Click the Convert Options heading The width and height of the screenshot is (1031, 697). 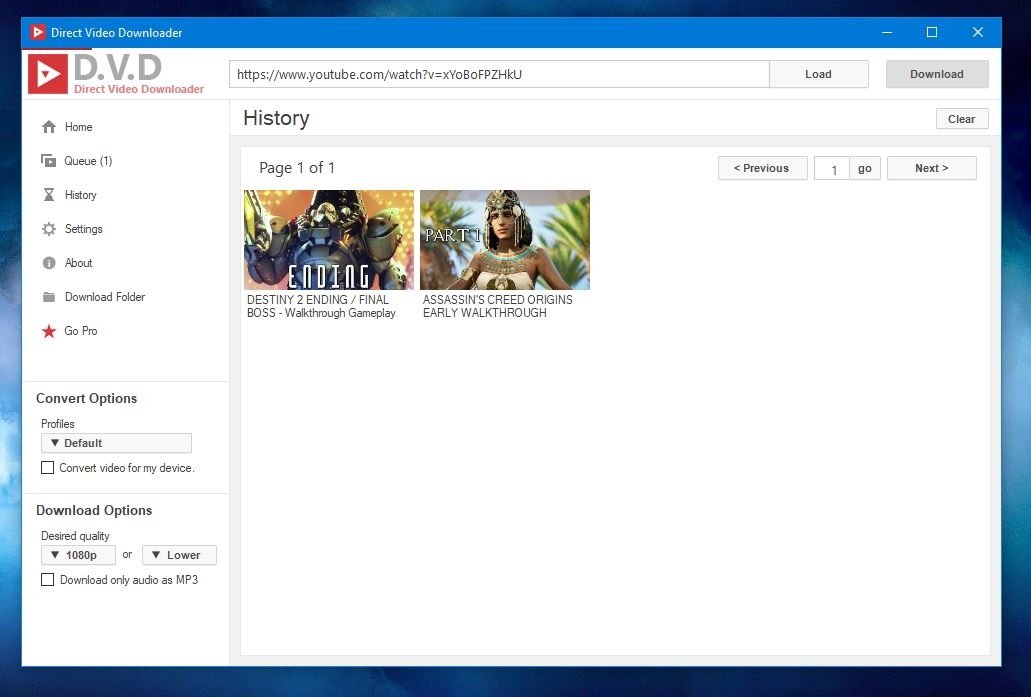click(x=86, y=398)
